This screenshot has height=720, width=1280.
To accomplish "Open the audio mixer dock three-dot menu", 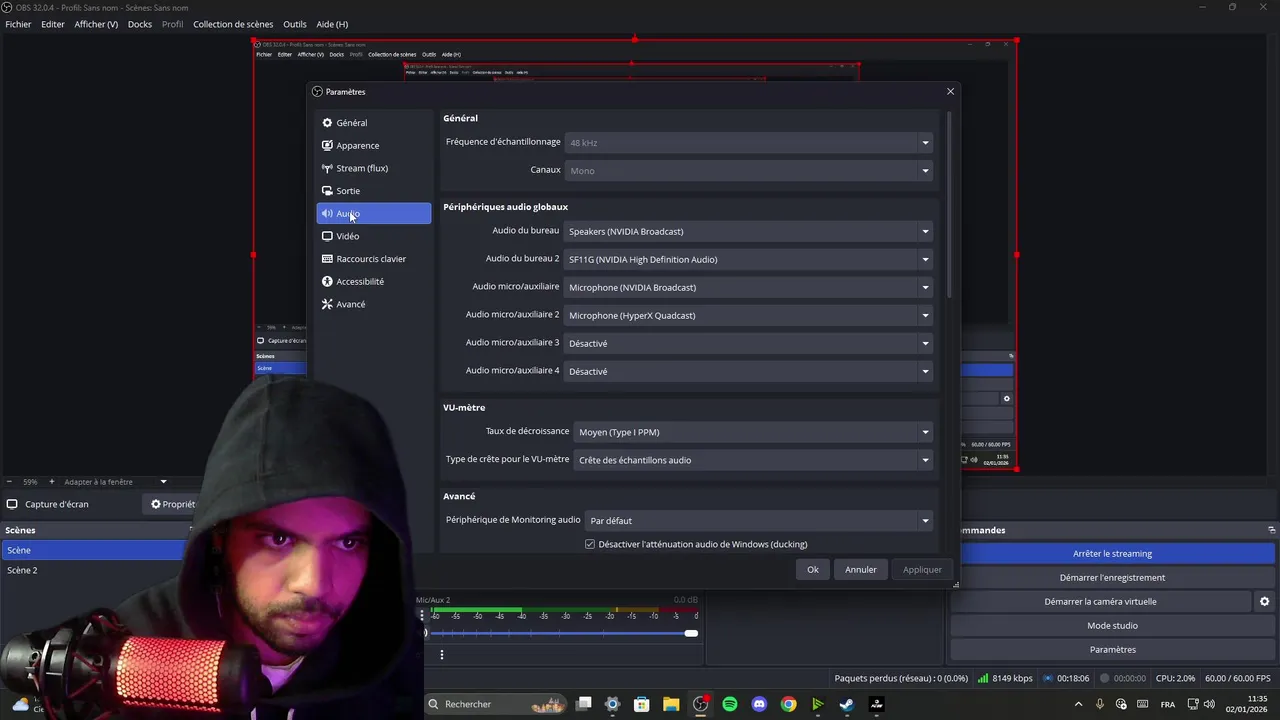I will click(442, 655).
